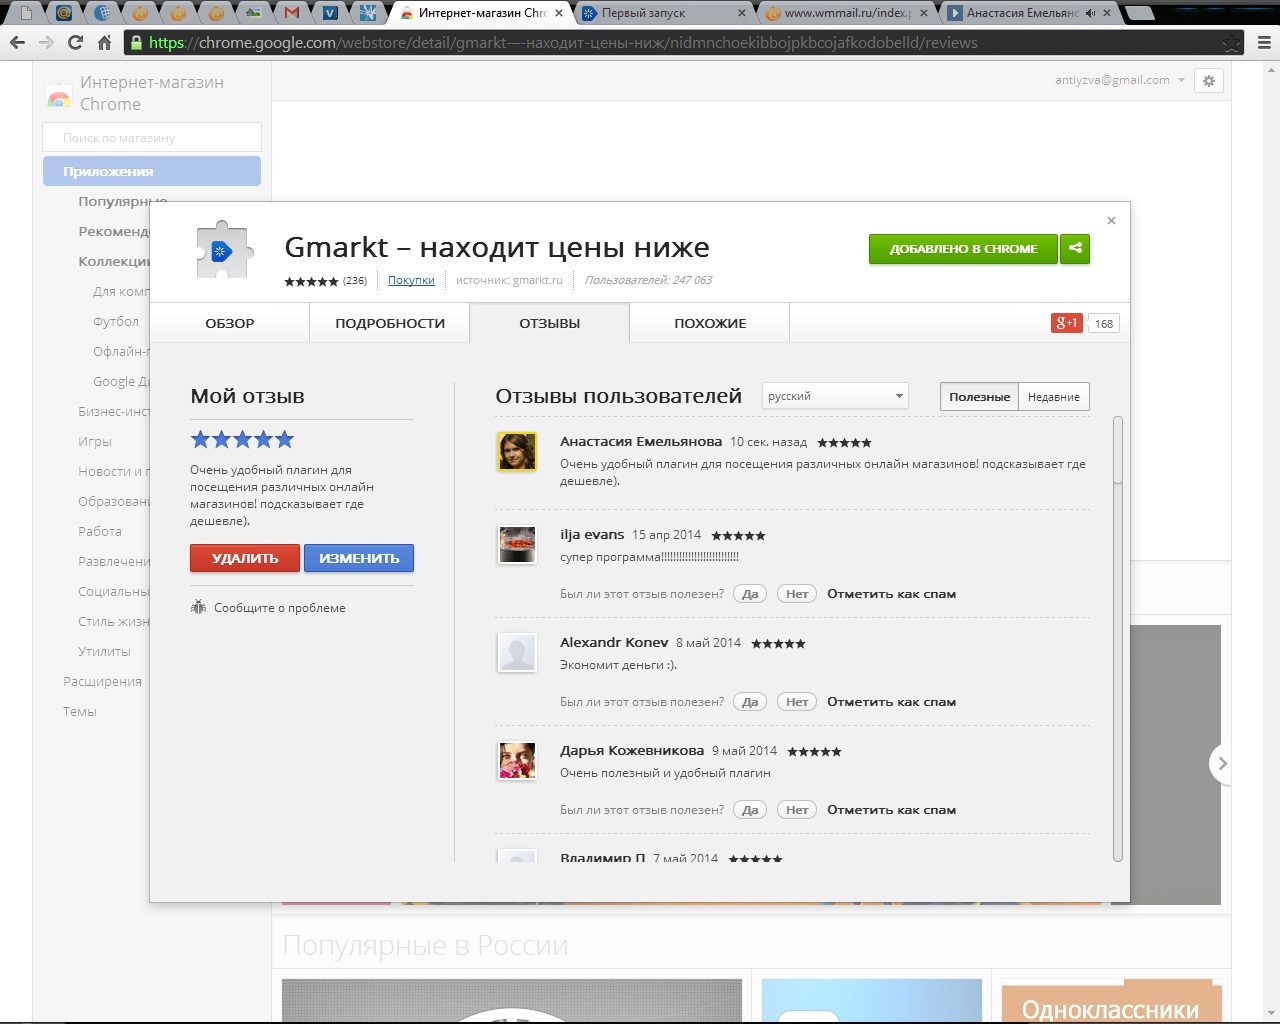Open web store settings gear
The image size is (1280, 1024).
(1209, 81)
